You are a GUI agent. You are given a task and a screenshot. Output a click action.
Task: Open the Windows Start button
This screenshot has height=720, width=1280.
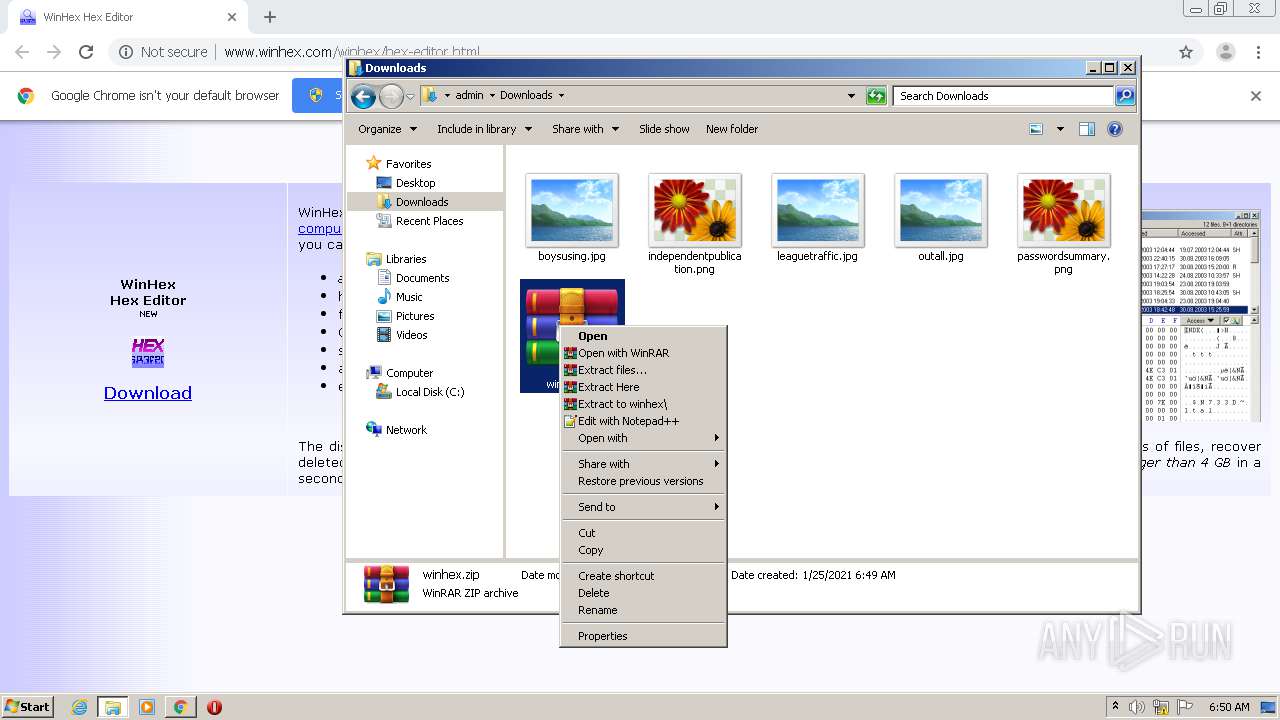[x=27, y=706]
